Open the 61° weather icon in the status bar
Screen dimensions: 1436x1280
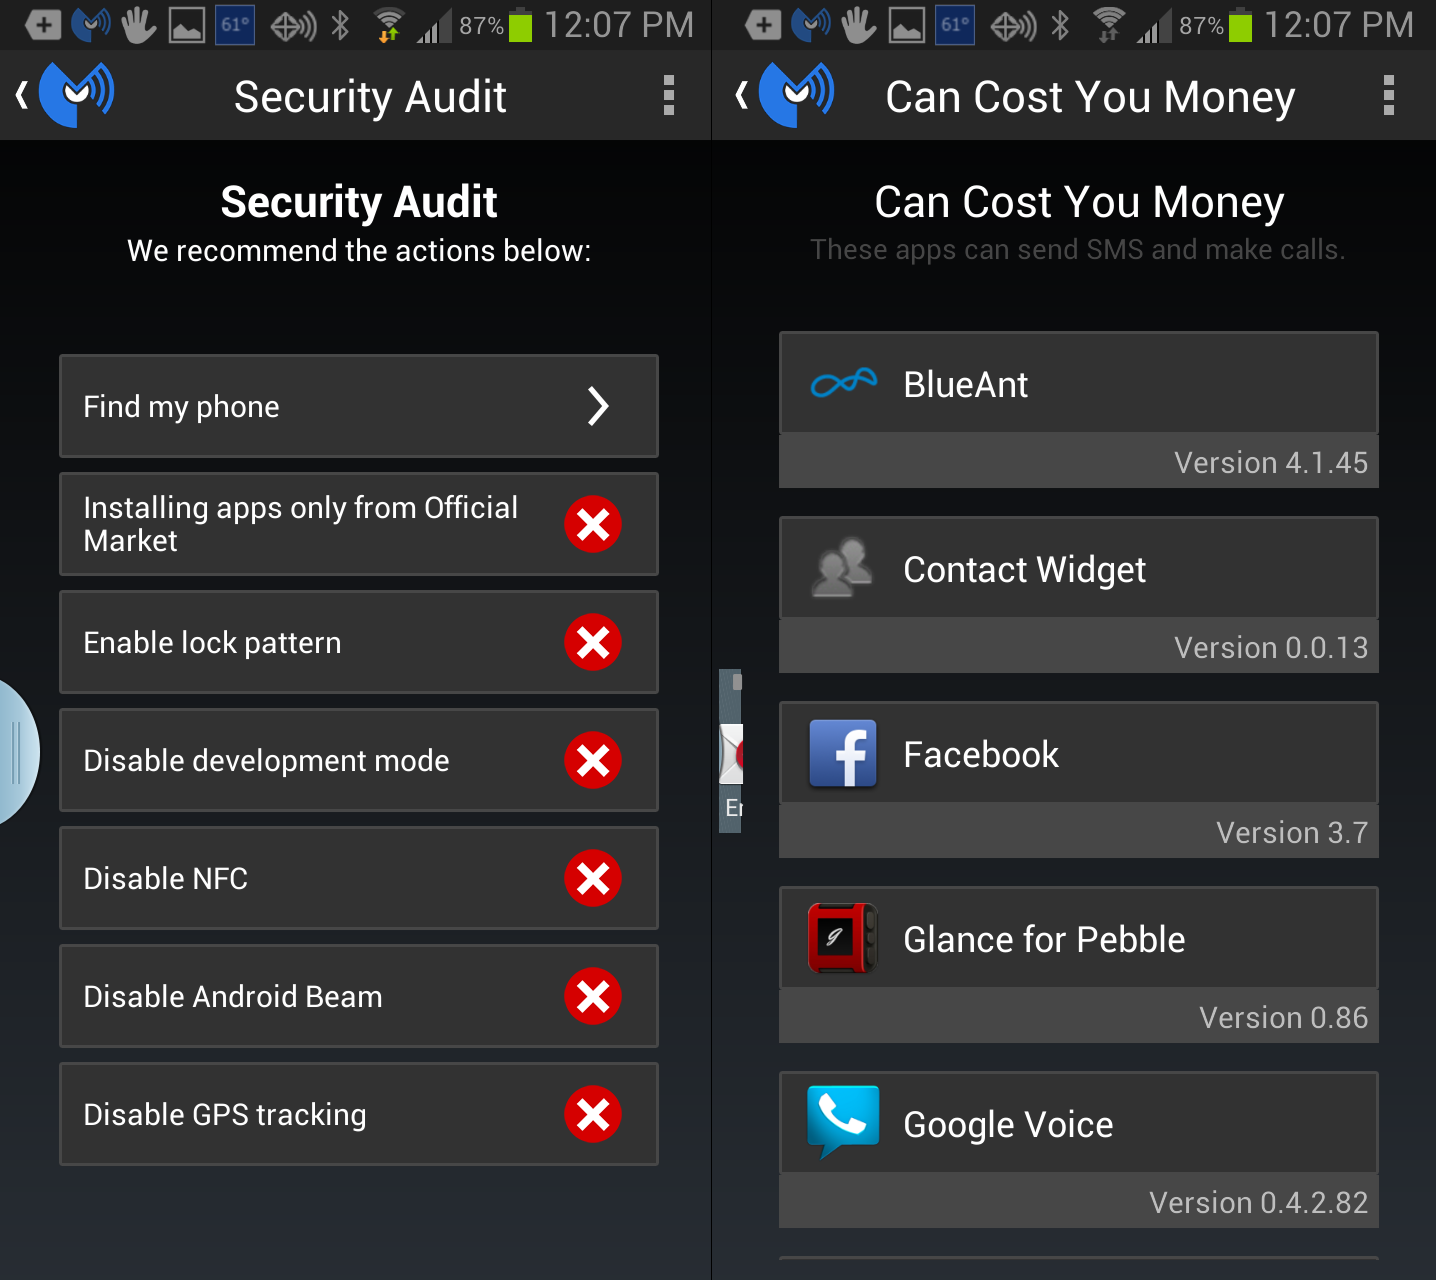pyautogui.click(x=236, y=24)
